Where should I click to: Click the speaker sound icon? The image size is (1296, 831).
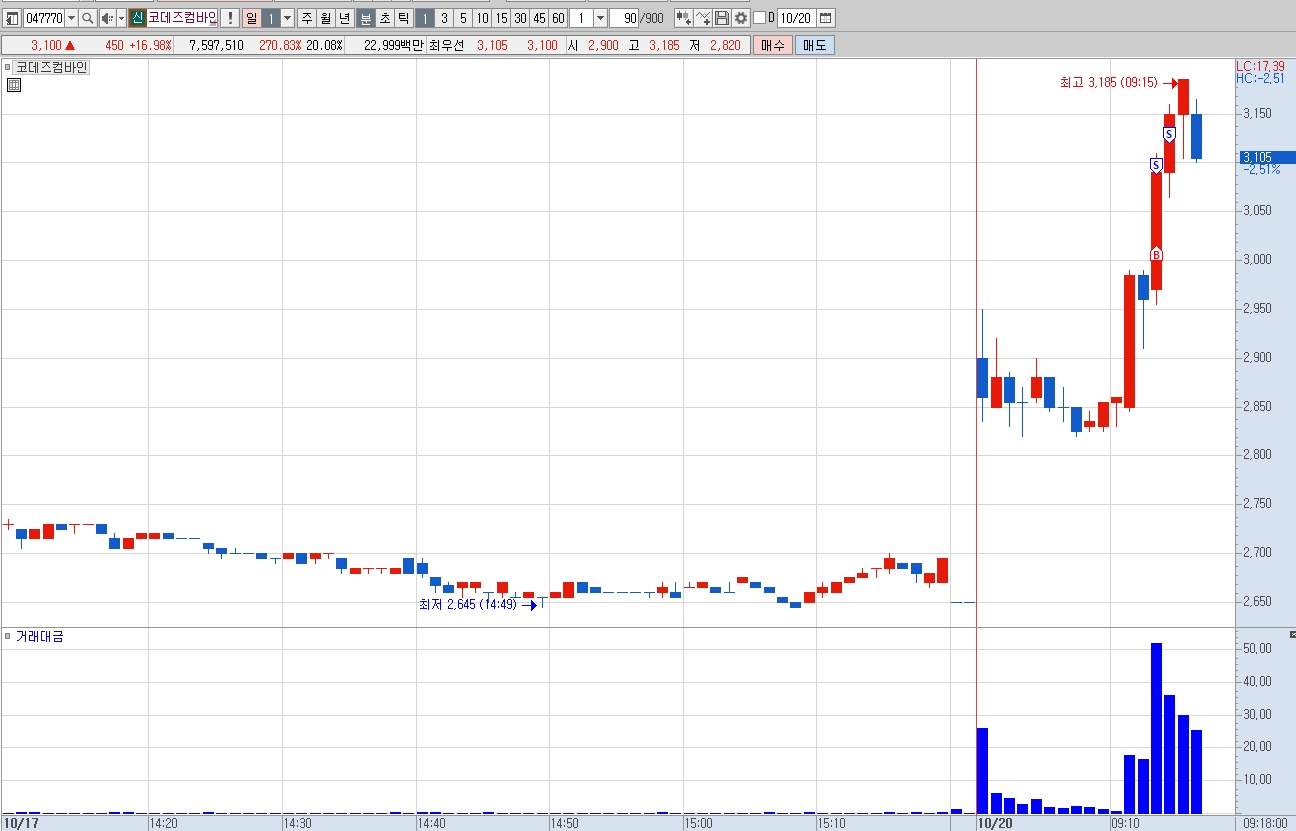(x=107, y=18)
